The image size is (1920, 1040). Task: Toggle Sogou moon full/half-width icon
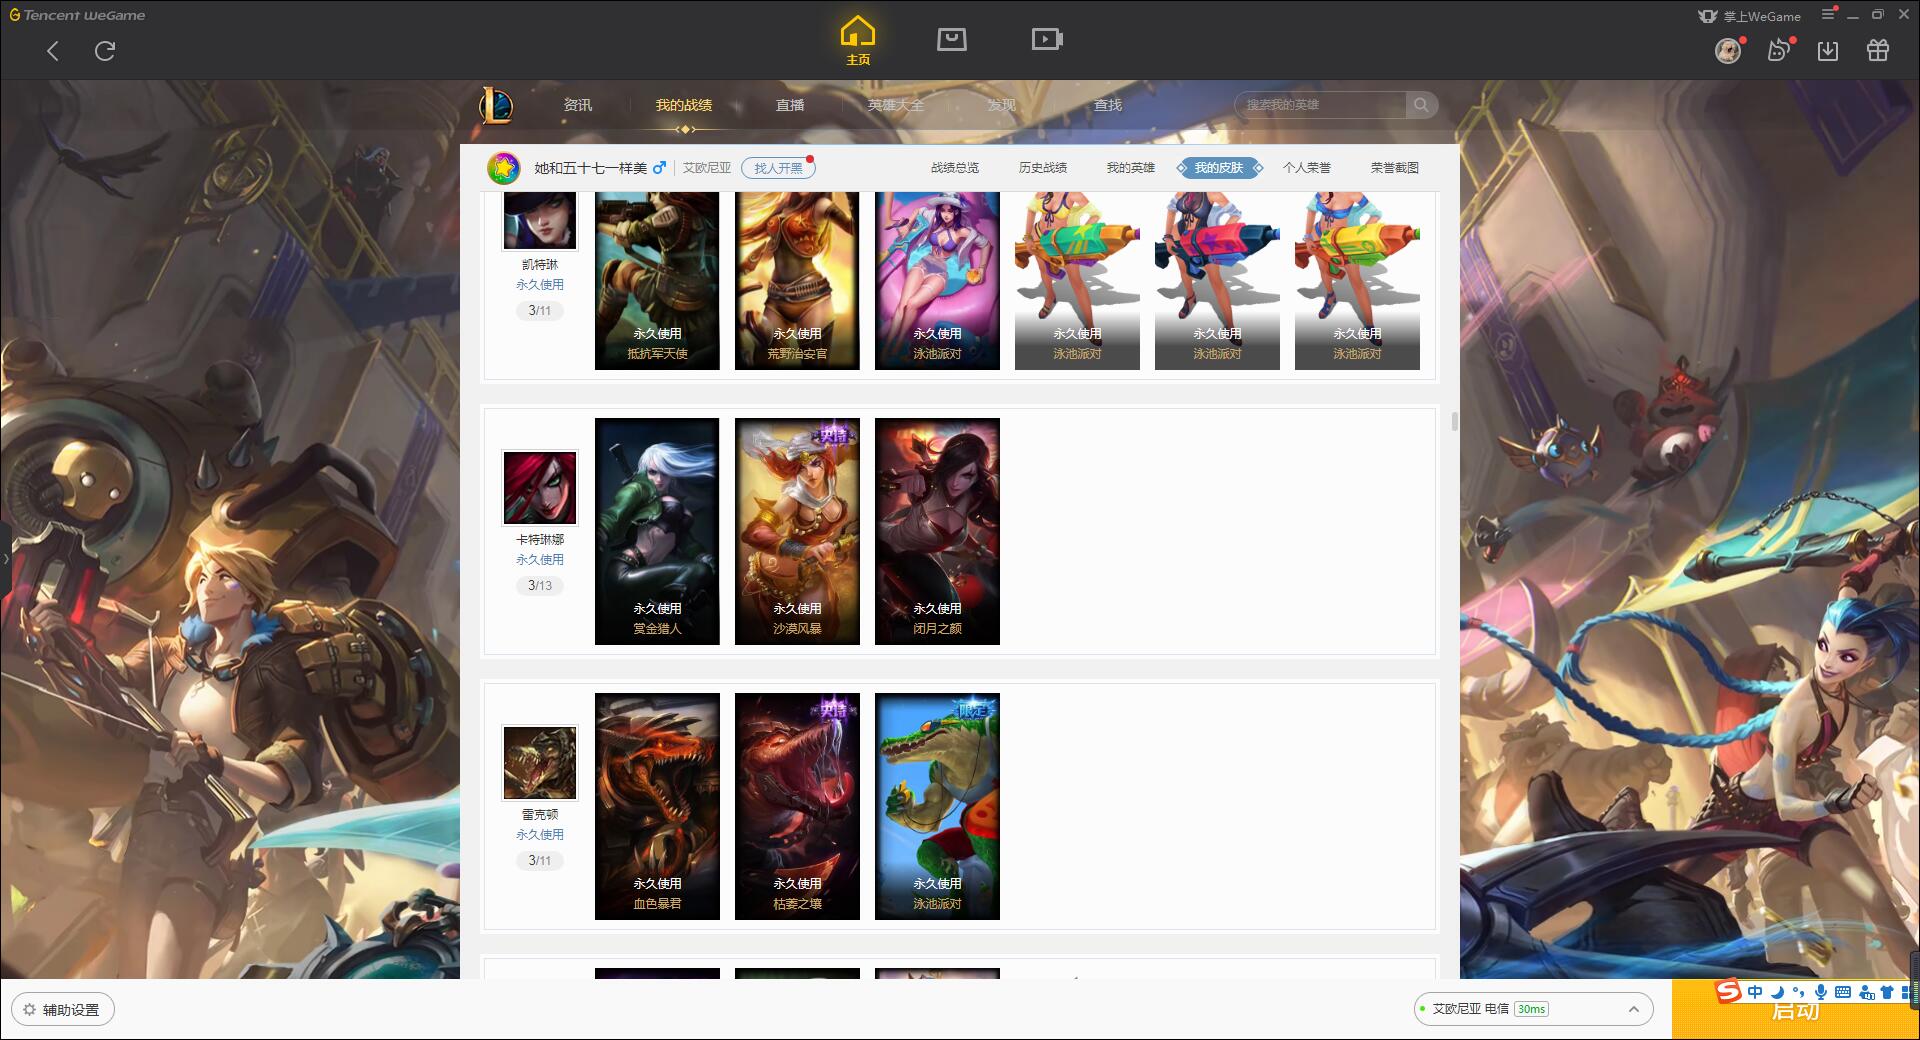click(1777, 992)
